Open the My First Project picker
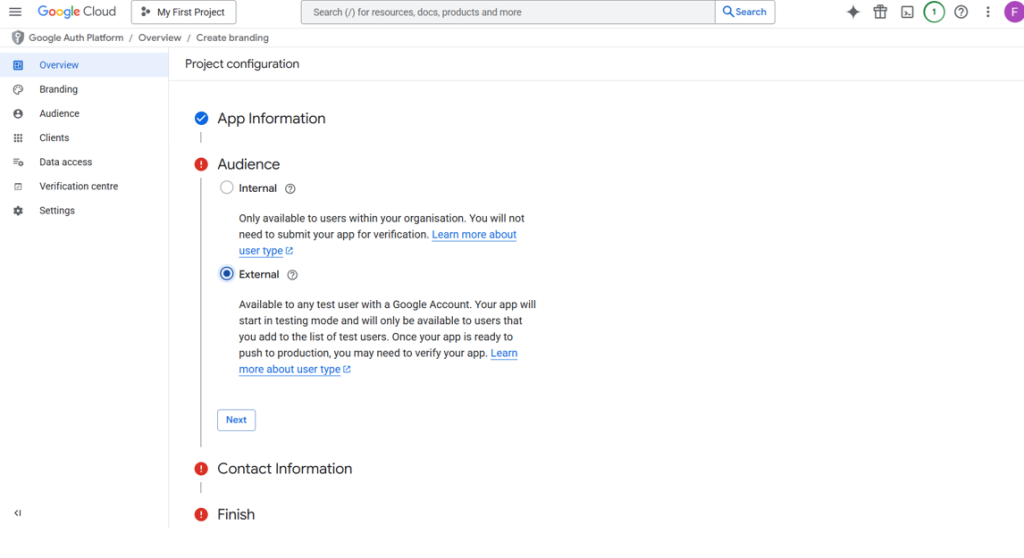The height and width of the screenshot is (558, 1024). [184, 12]
